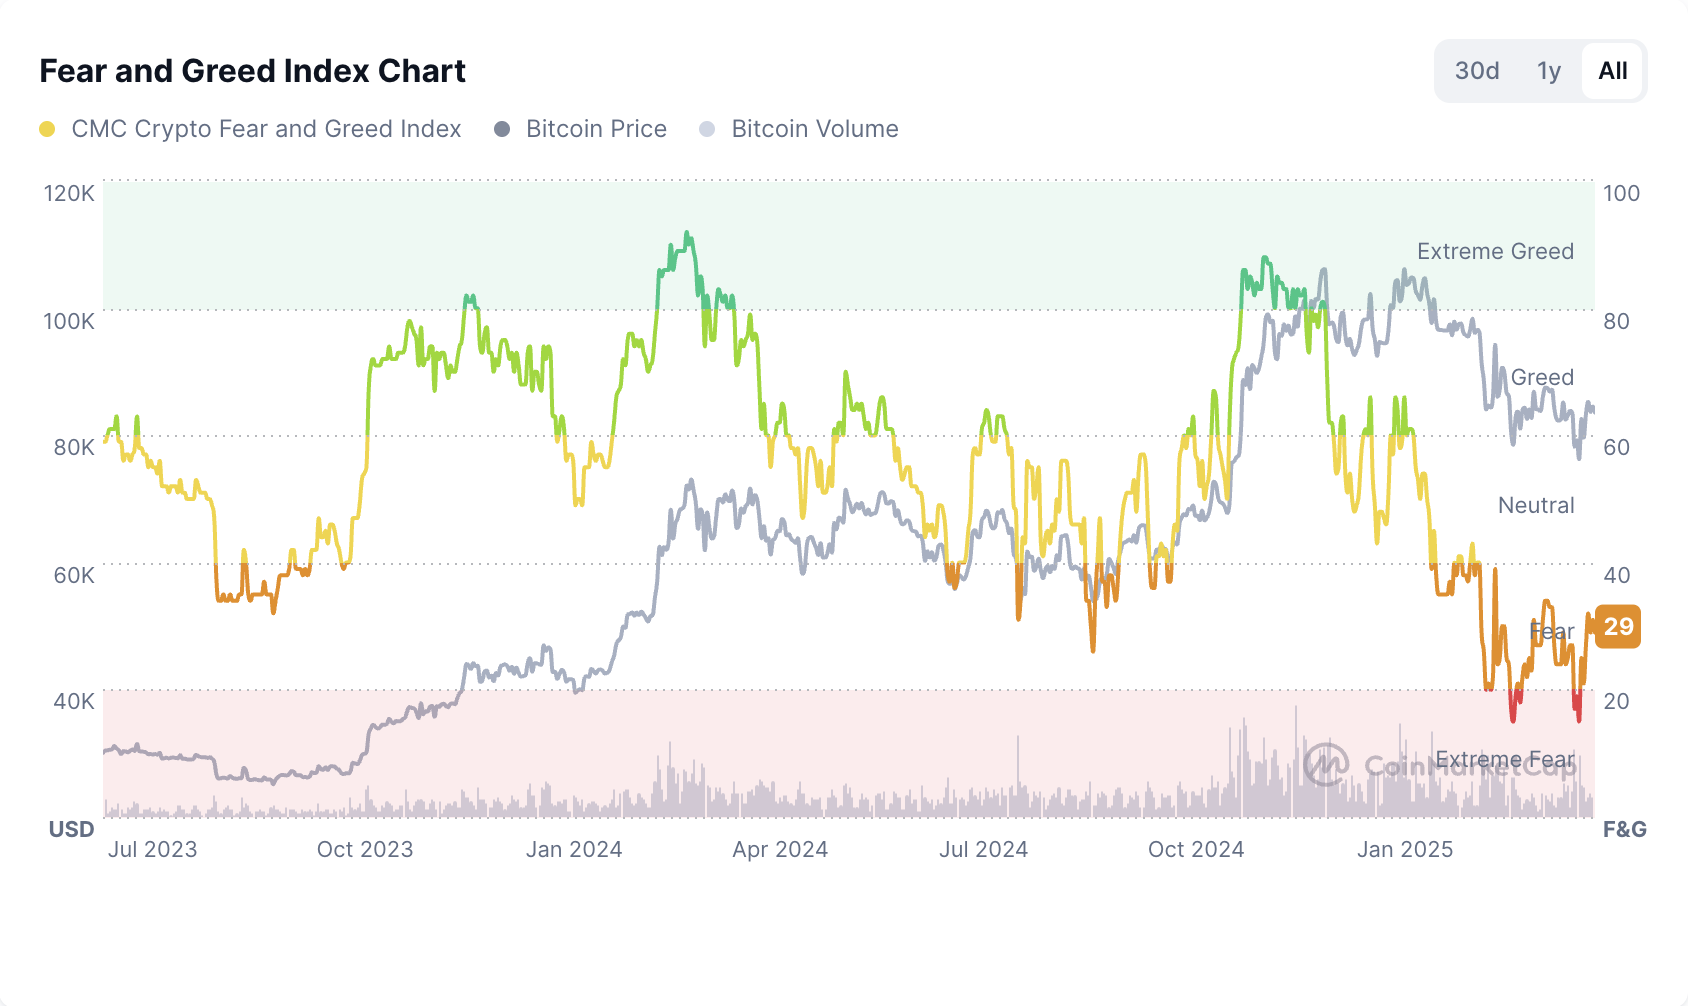Click the orange 29 current value badge

tap(1617, 627)
